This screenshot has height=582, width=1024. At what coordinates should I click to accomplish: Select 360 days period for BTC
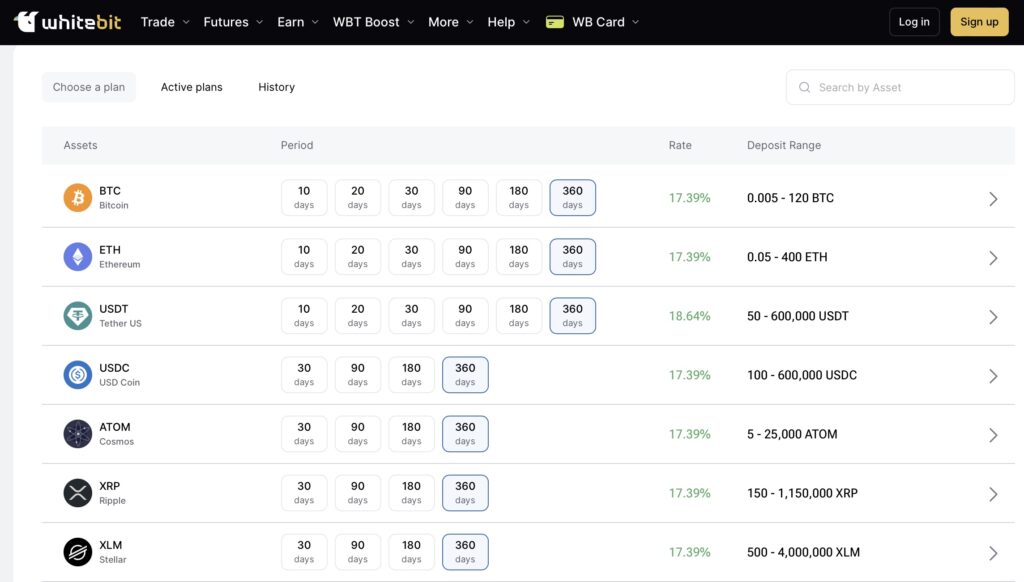[573, 197]
